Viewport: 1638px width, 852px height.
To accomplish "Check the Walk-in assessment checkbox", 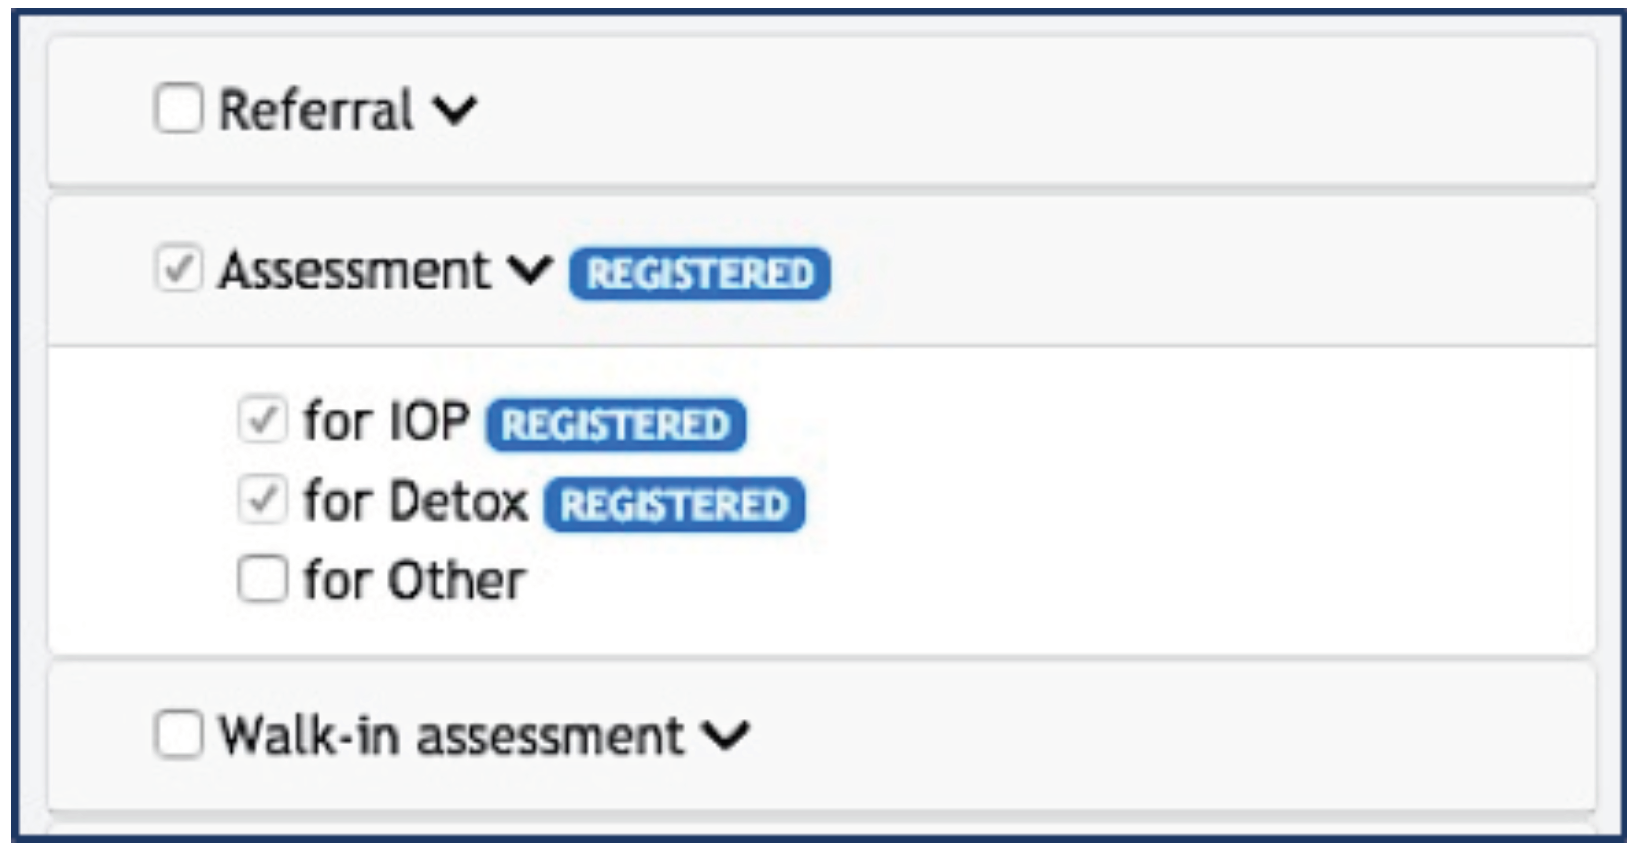I will coord(179,734).
